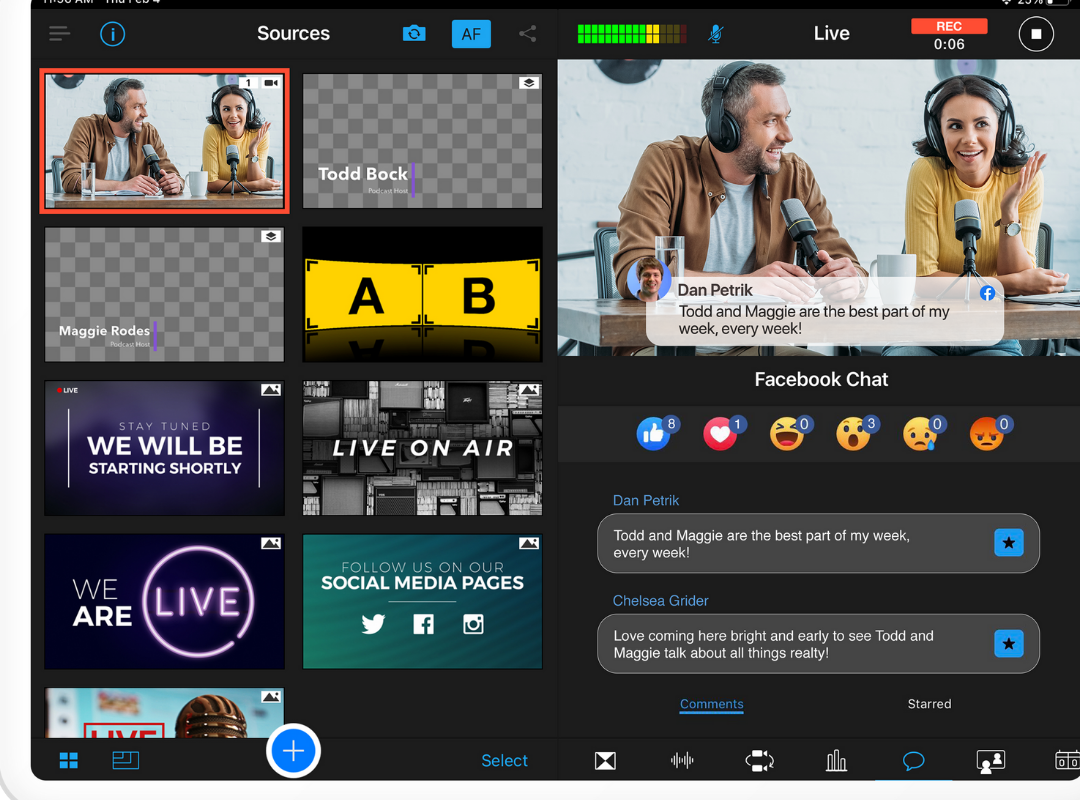Switch camera with the flip camera icon
This screenshot has width=1080, height=800.
[414, 33]
